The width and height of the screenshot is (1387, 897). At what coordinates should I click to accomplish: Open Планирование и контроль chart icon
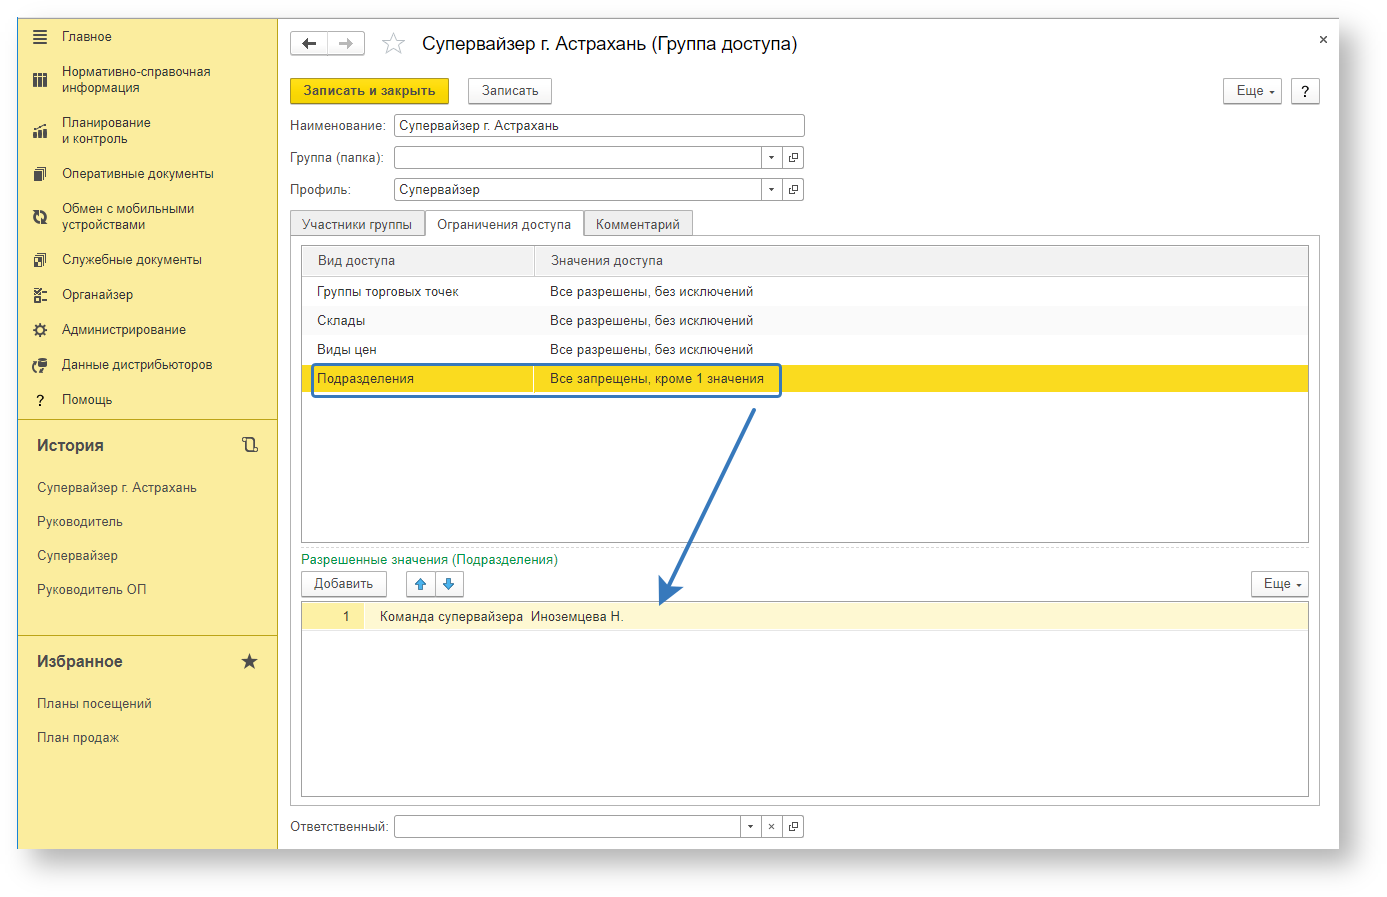[40, 131]
